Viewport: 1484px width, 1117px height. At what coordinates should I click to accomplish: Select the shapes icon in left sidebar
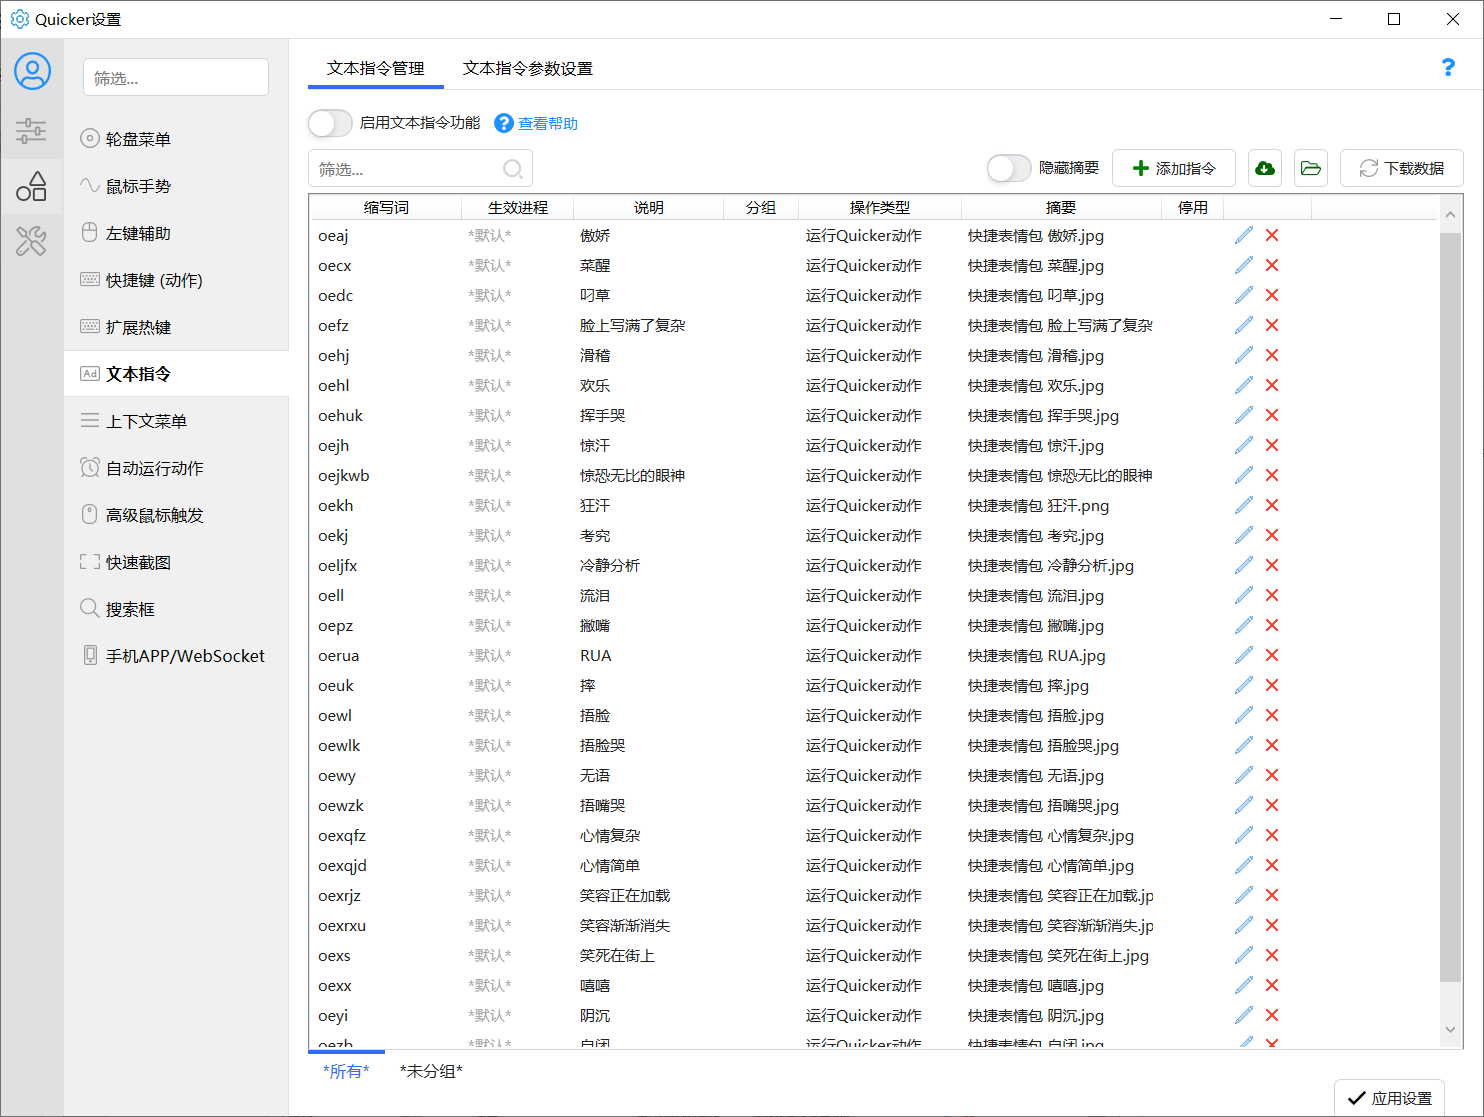point(32,186)
